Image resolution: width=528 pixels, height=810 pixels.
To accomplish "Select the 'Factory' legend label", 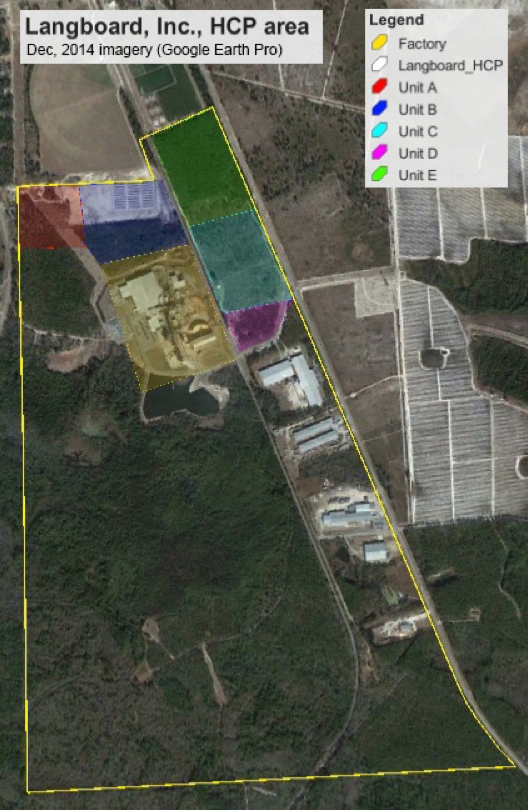I will [x=422, y=44].
